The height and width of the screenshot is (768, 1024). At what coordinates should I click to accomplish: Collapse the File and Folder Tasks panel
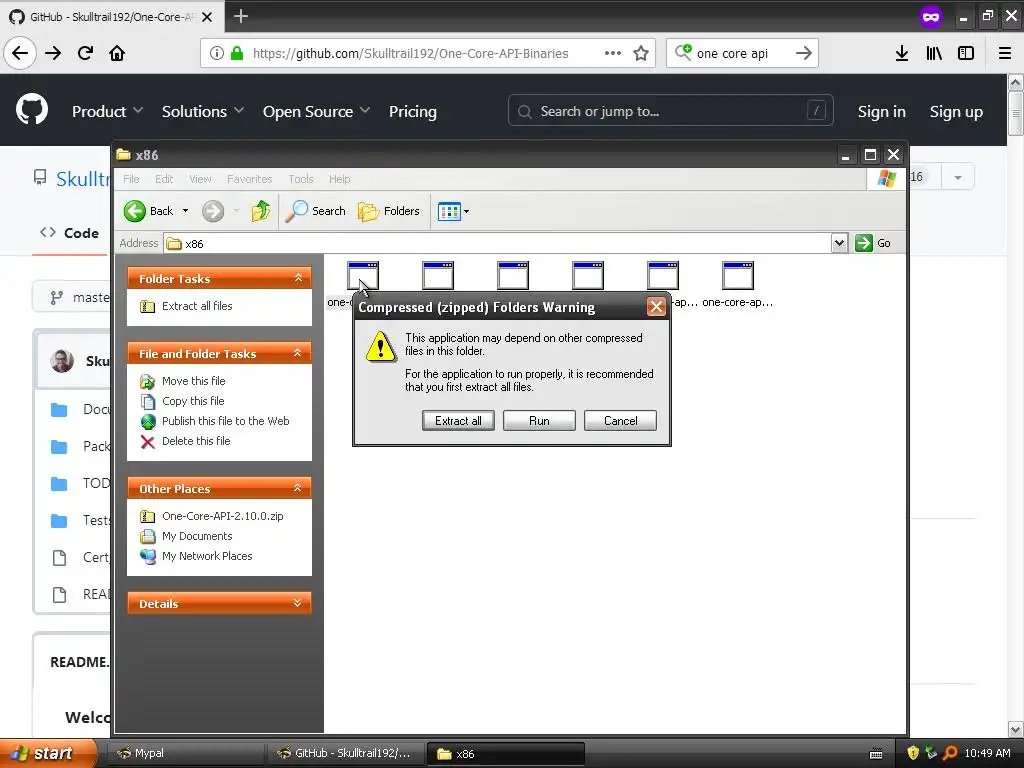(x=297, y=353)
